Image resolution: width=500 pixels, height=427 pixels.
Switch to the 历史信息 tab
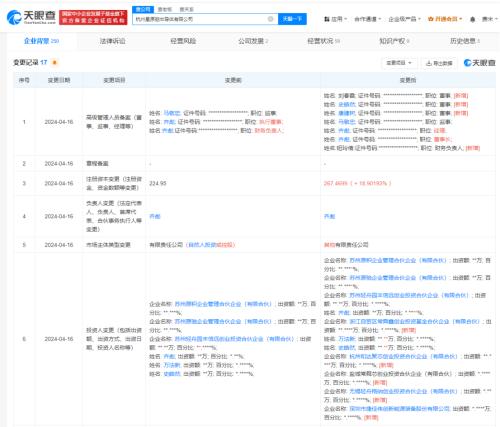pos(465,41)
